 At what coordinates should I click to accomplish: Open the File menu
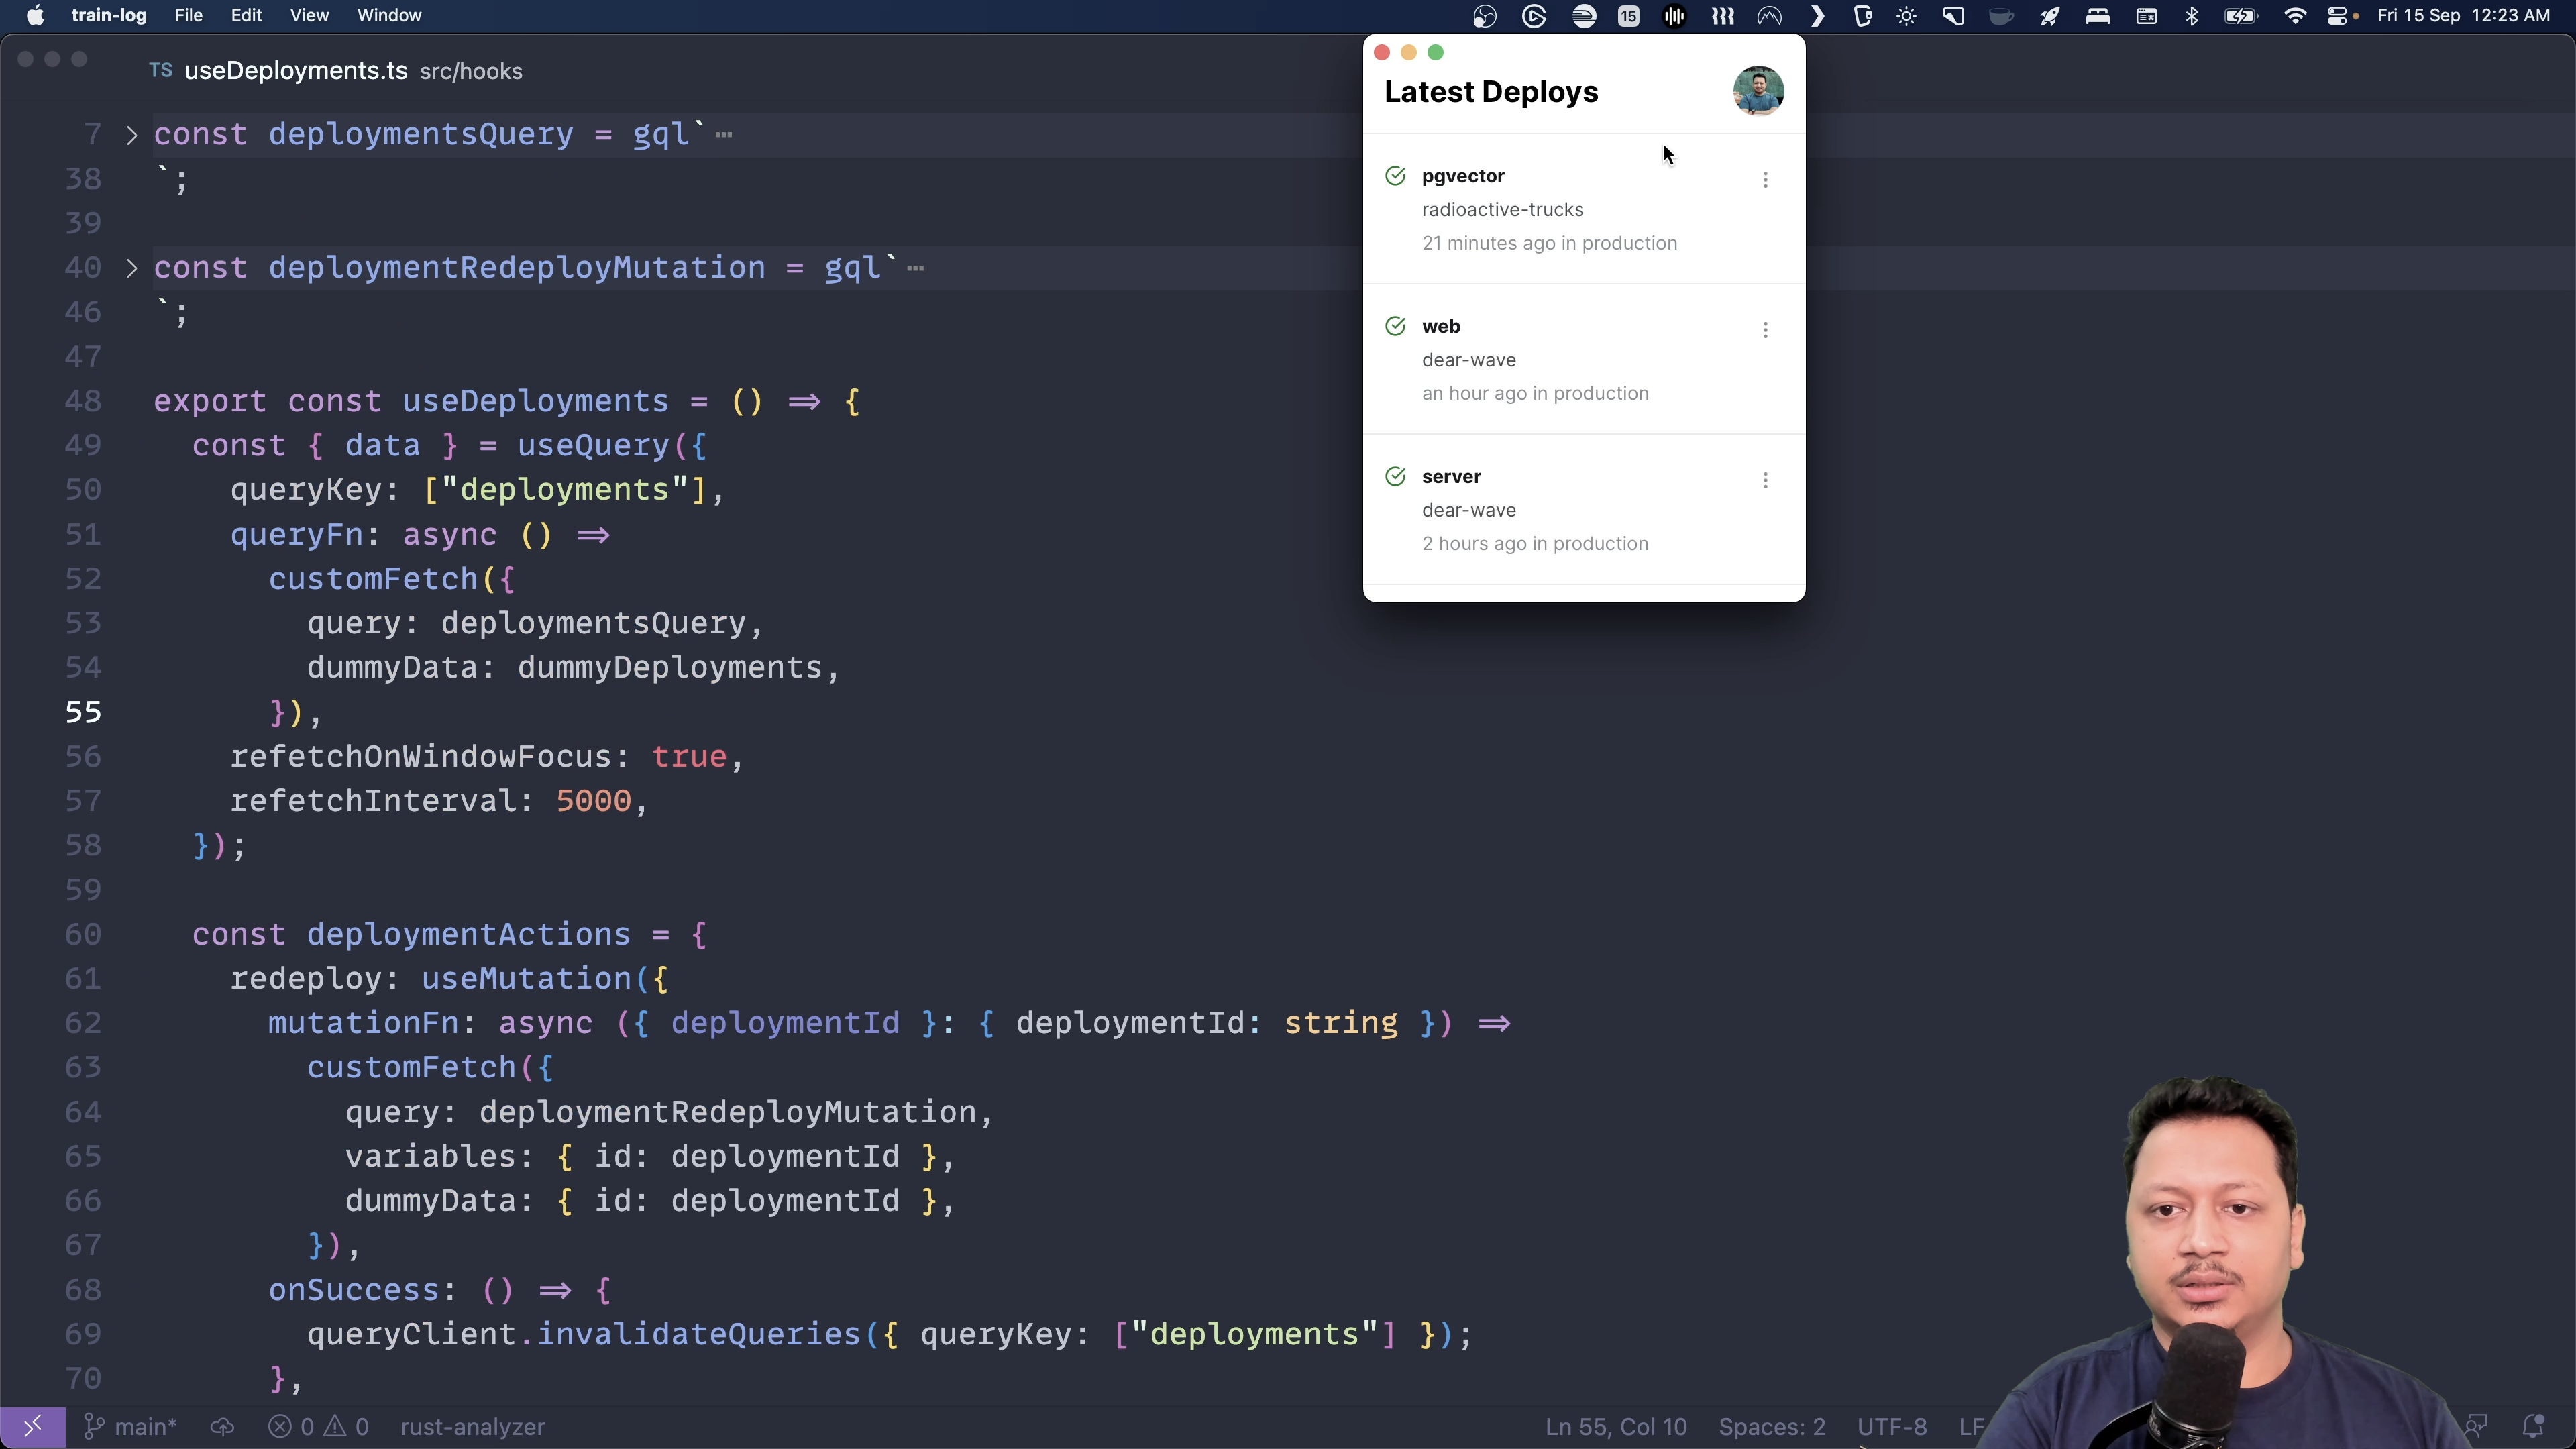click(188, 15)
